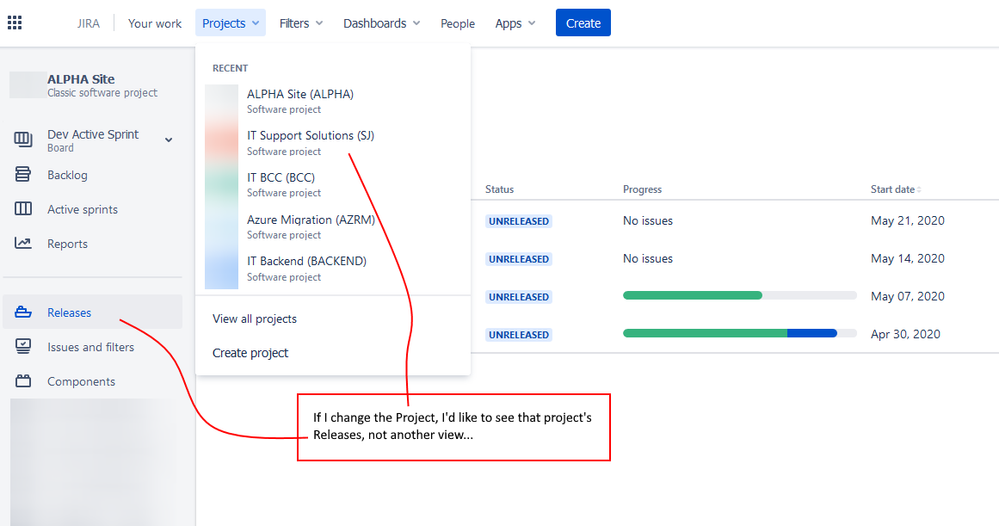This screenshot has width=999, height=526.
Task: Click the May 07, 2020 progress bar
Action: point(740,295)
